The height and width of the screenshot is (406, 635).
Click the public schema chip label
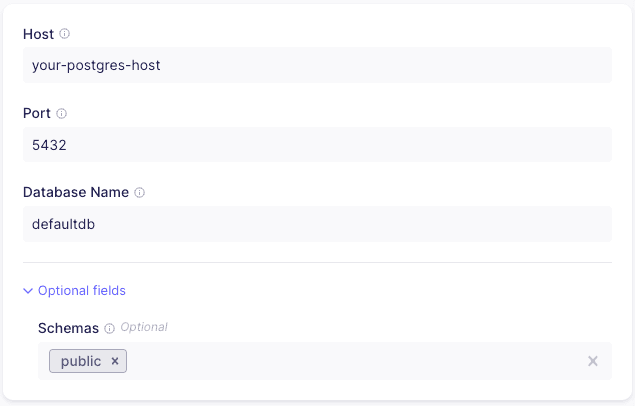pyautogui.click(x=81, y=361)
